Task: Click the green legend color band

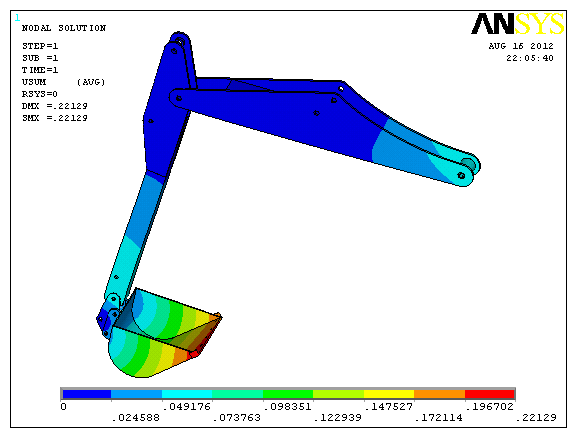Action: coord(288,394)
